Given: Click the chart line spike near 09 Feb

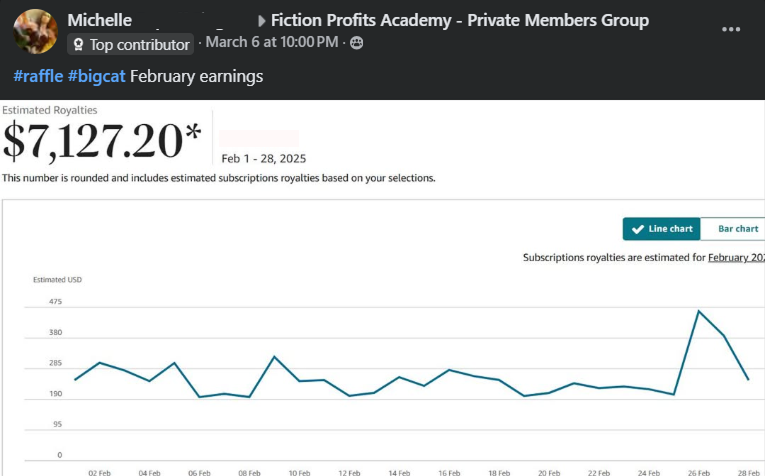Looking at the screenshot, I should click(x=274, y=356).
